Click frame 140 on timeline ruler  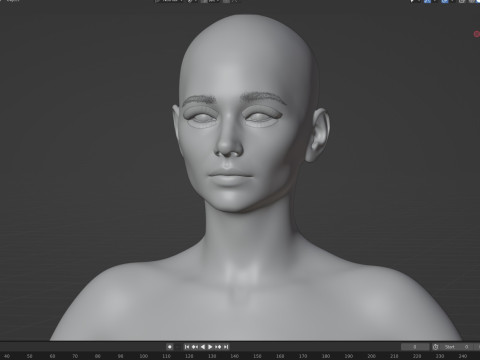click(x=235, y=356)
